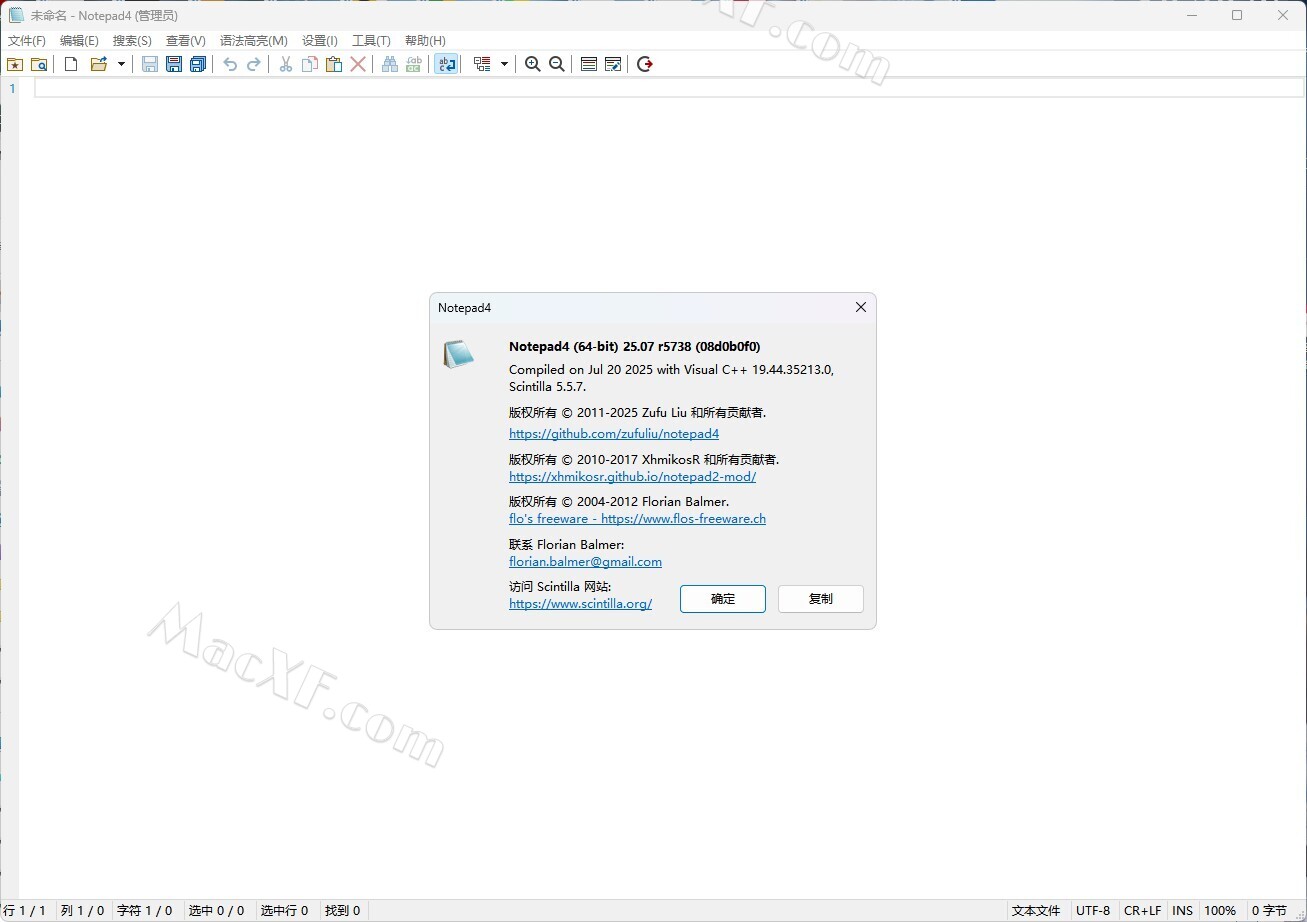Click the 文本文件 status bar entry

[1036, 911]
